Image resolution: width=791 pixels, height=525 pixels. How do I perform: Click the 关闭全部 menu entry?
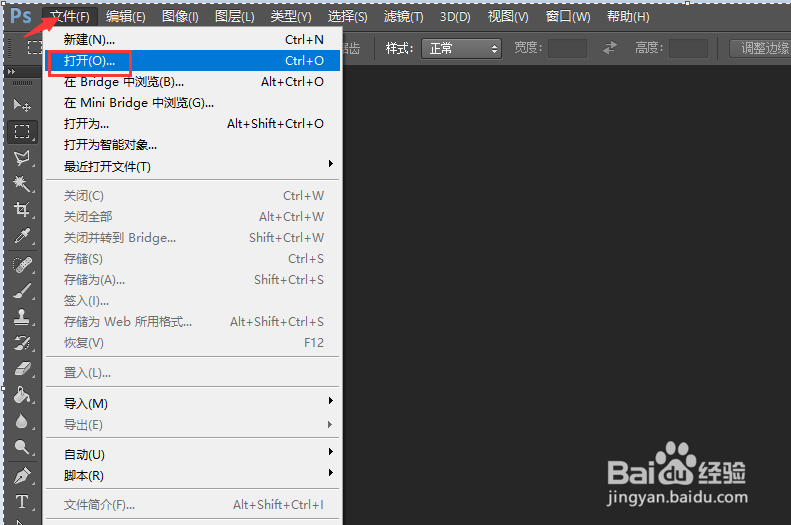(192, 217)
